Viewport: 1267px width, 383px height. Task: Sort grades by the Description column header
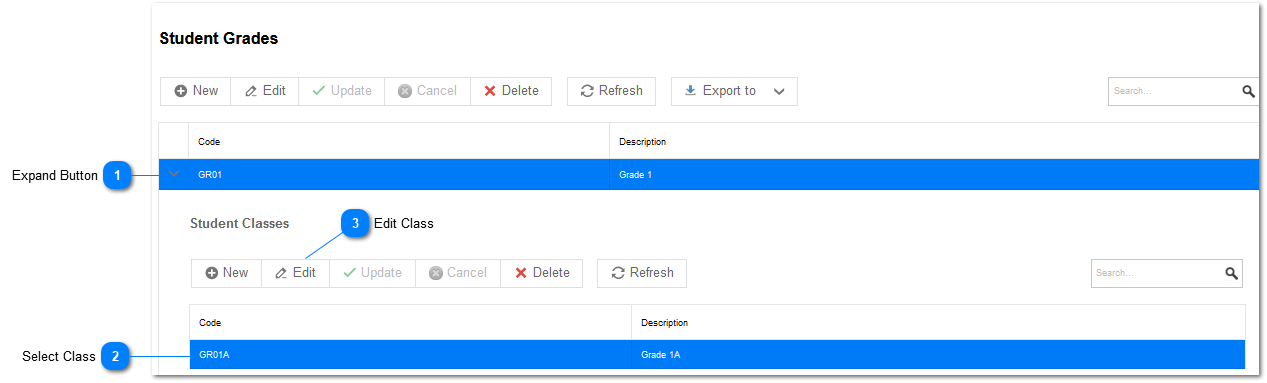pos(934,141)
